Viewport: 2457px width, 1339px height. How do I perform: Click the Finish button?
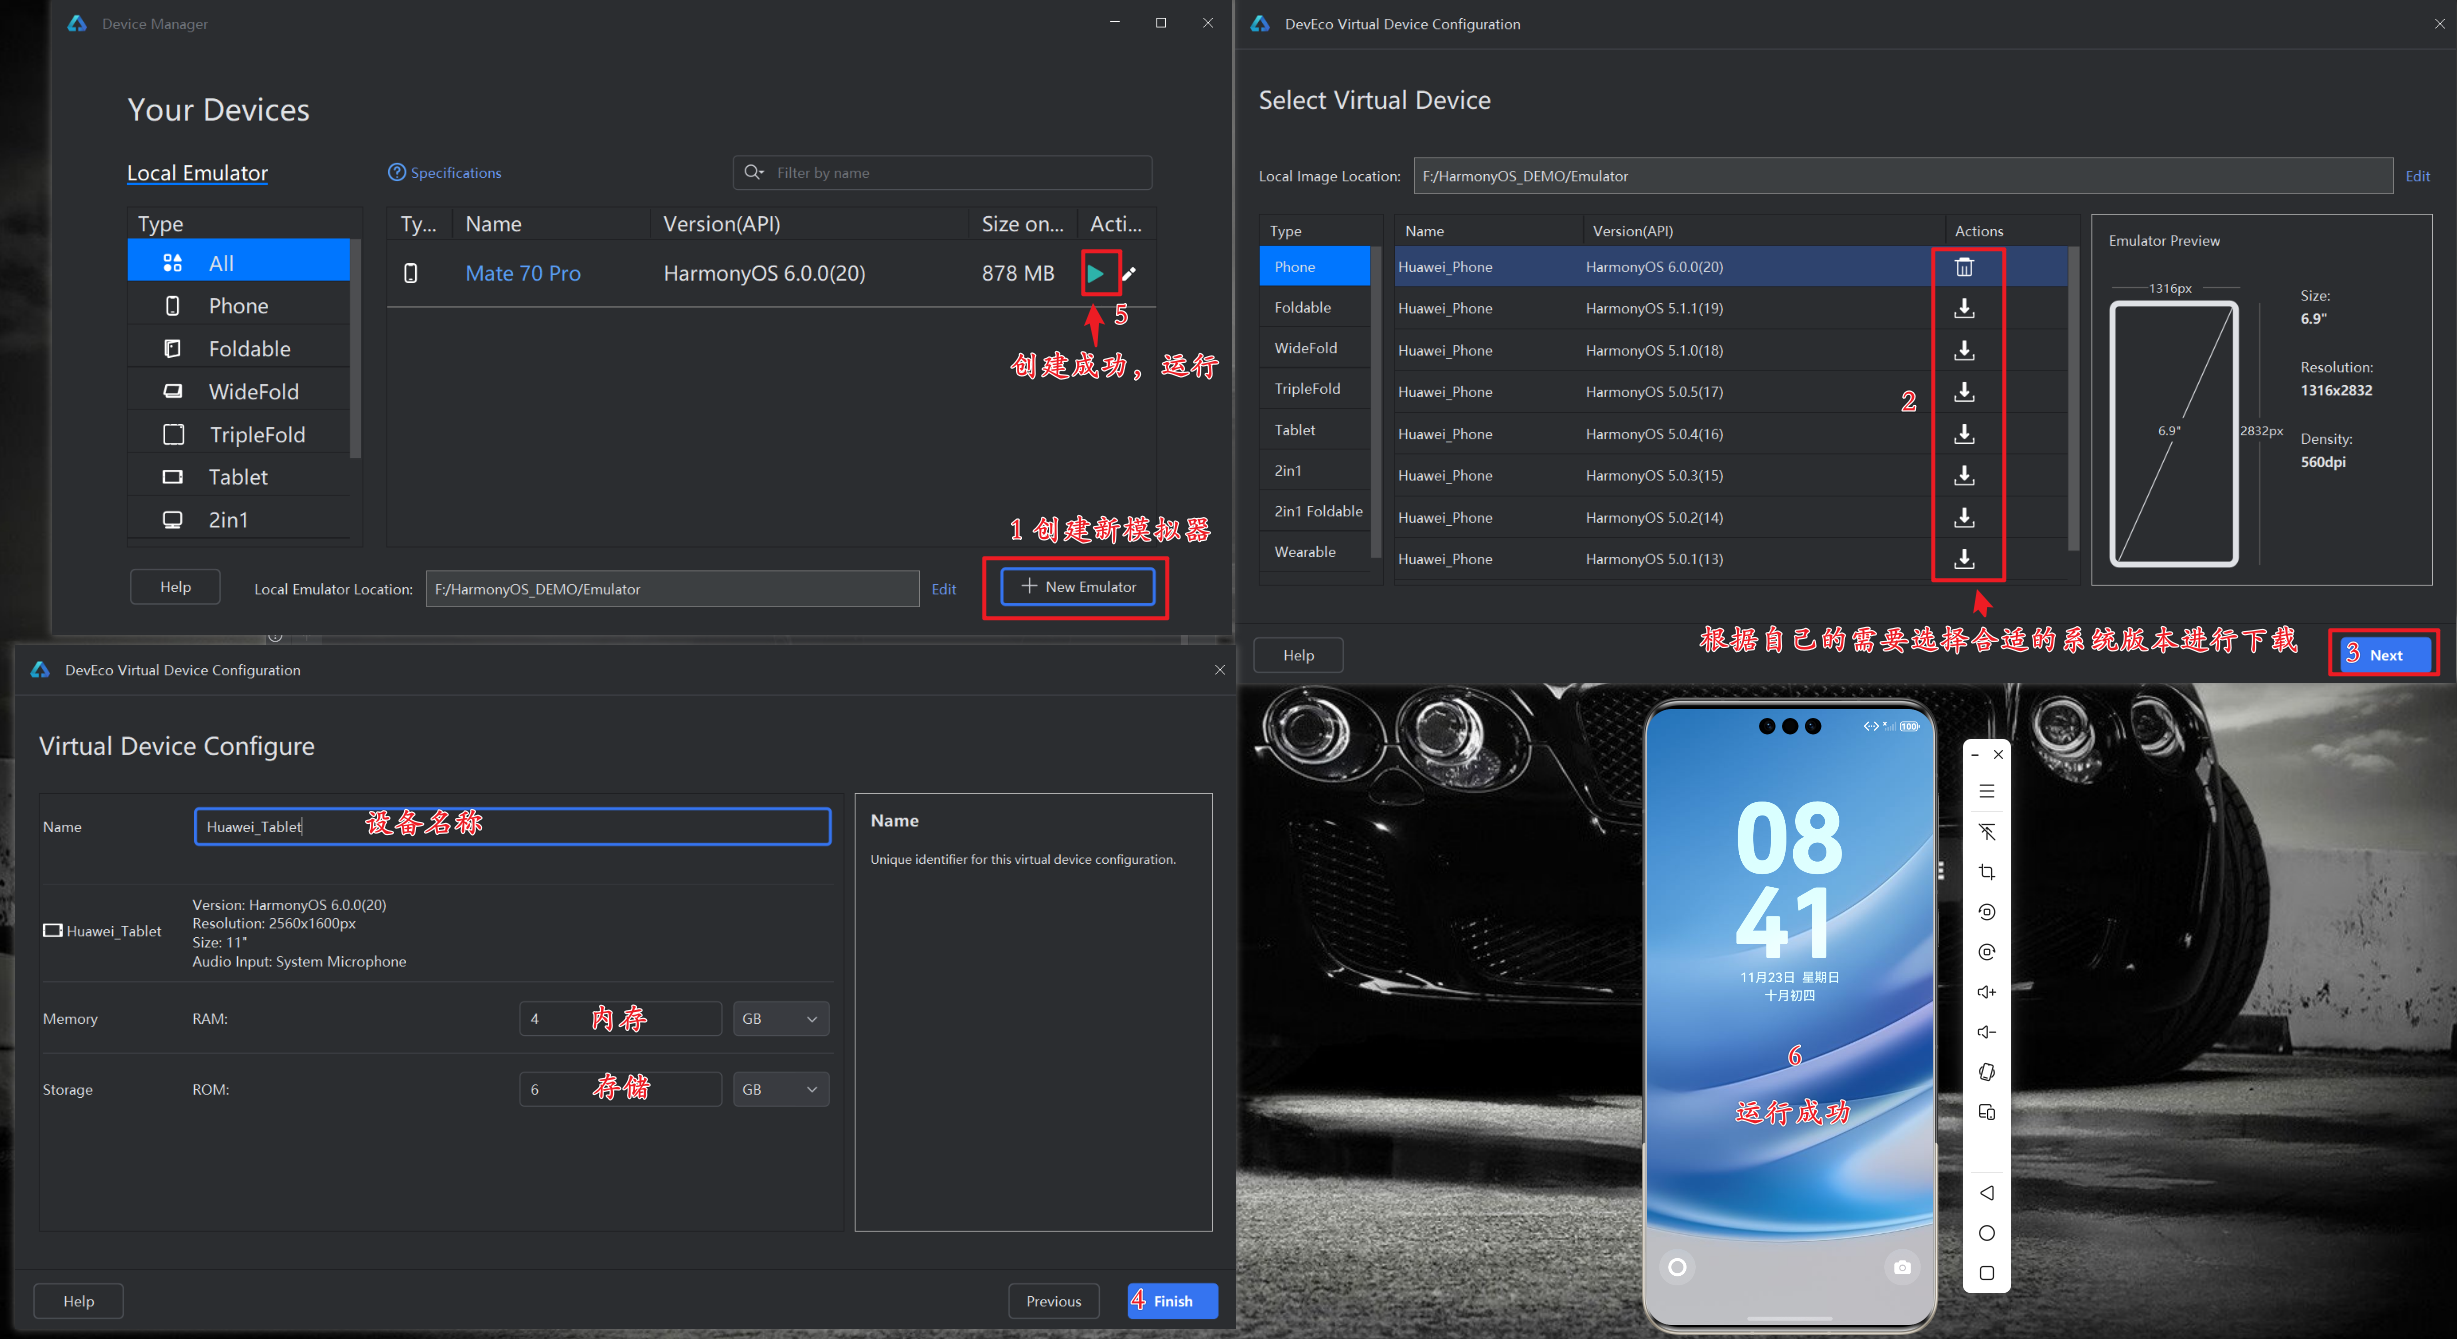[x=1172, y=1301]
